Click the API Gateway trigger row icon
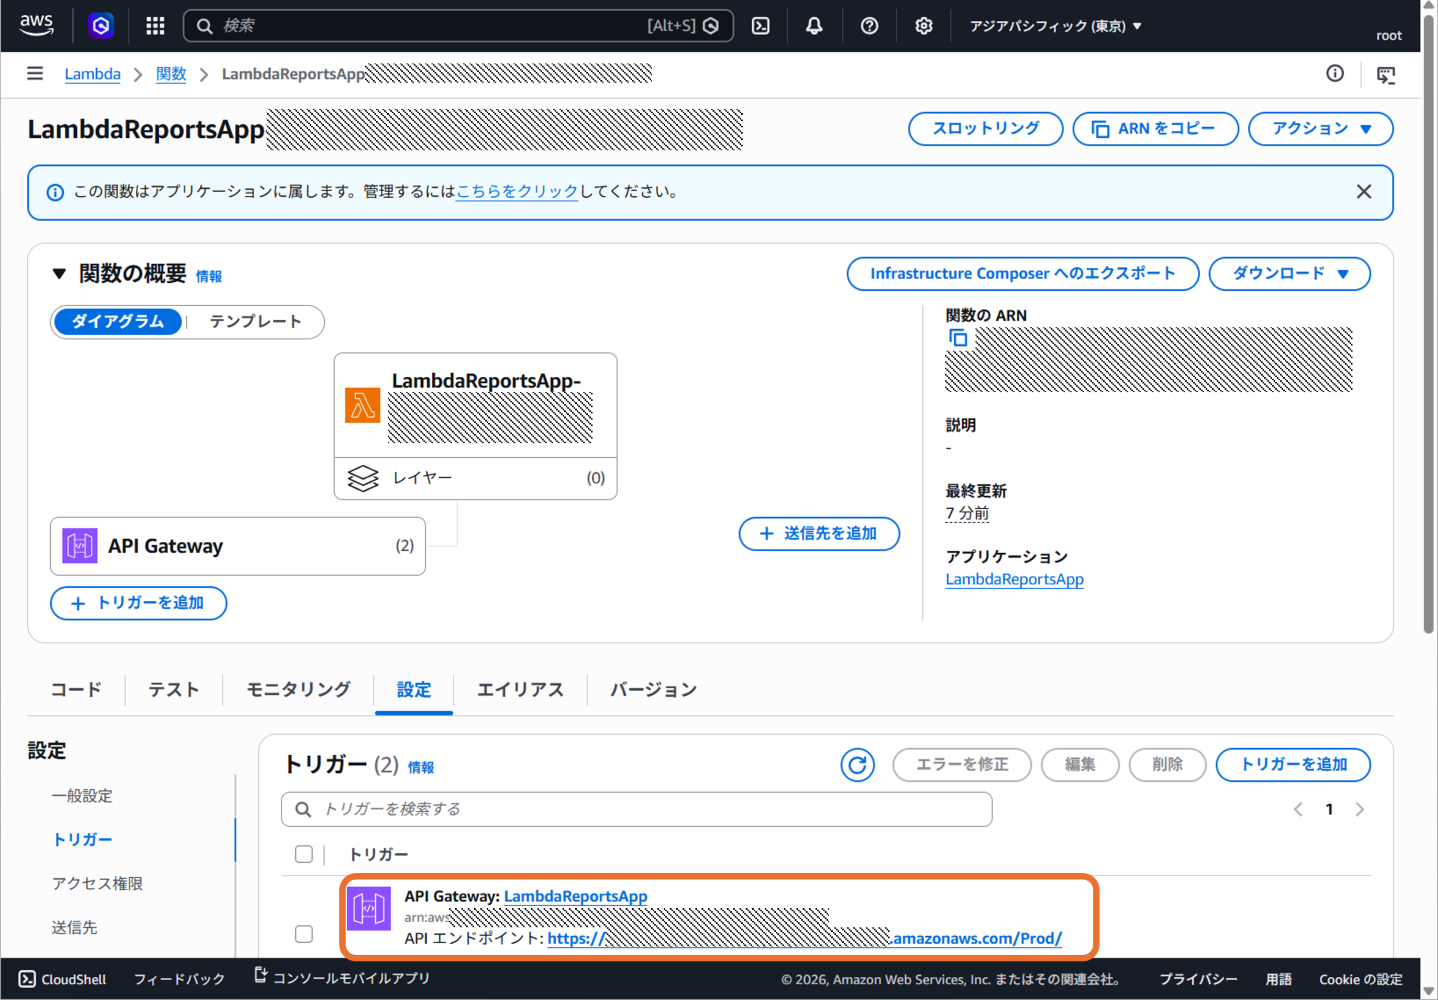This screenshot has width=1438, height=1000. point(369,909)
